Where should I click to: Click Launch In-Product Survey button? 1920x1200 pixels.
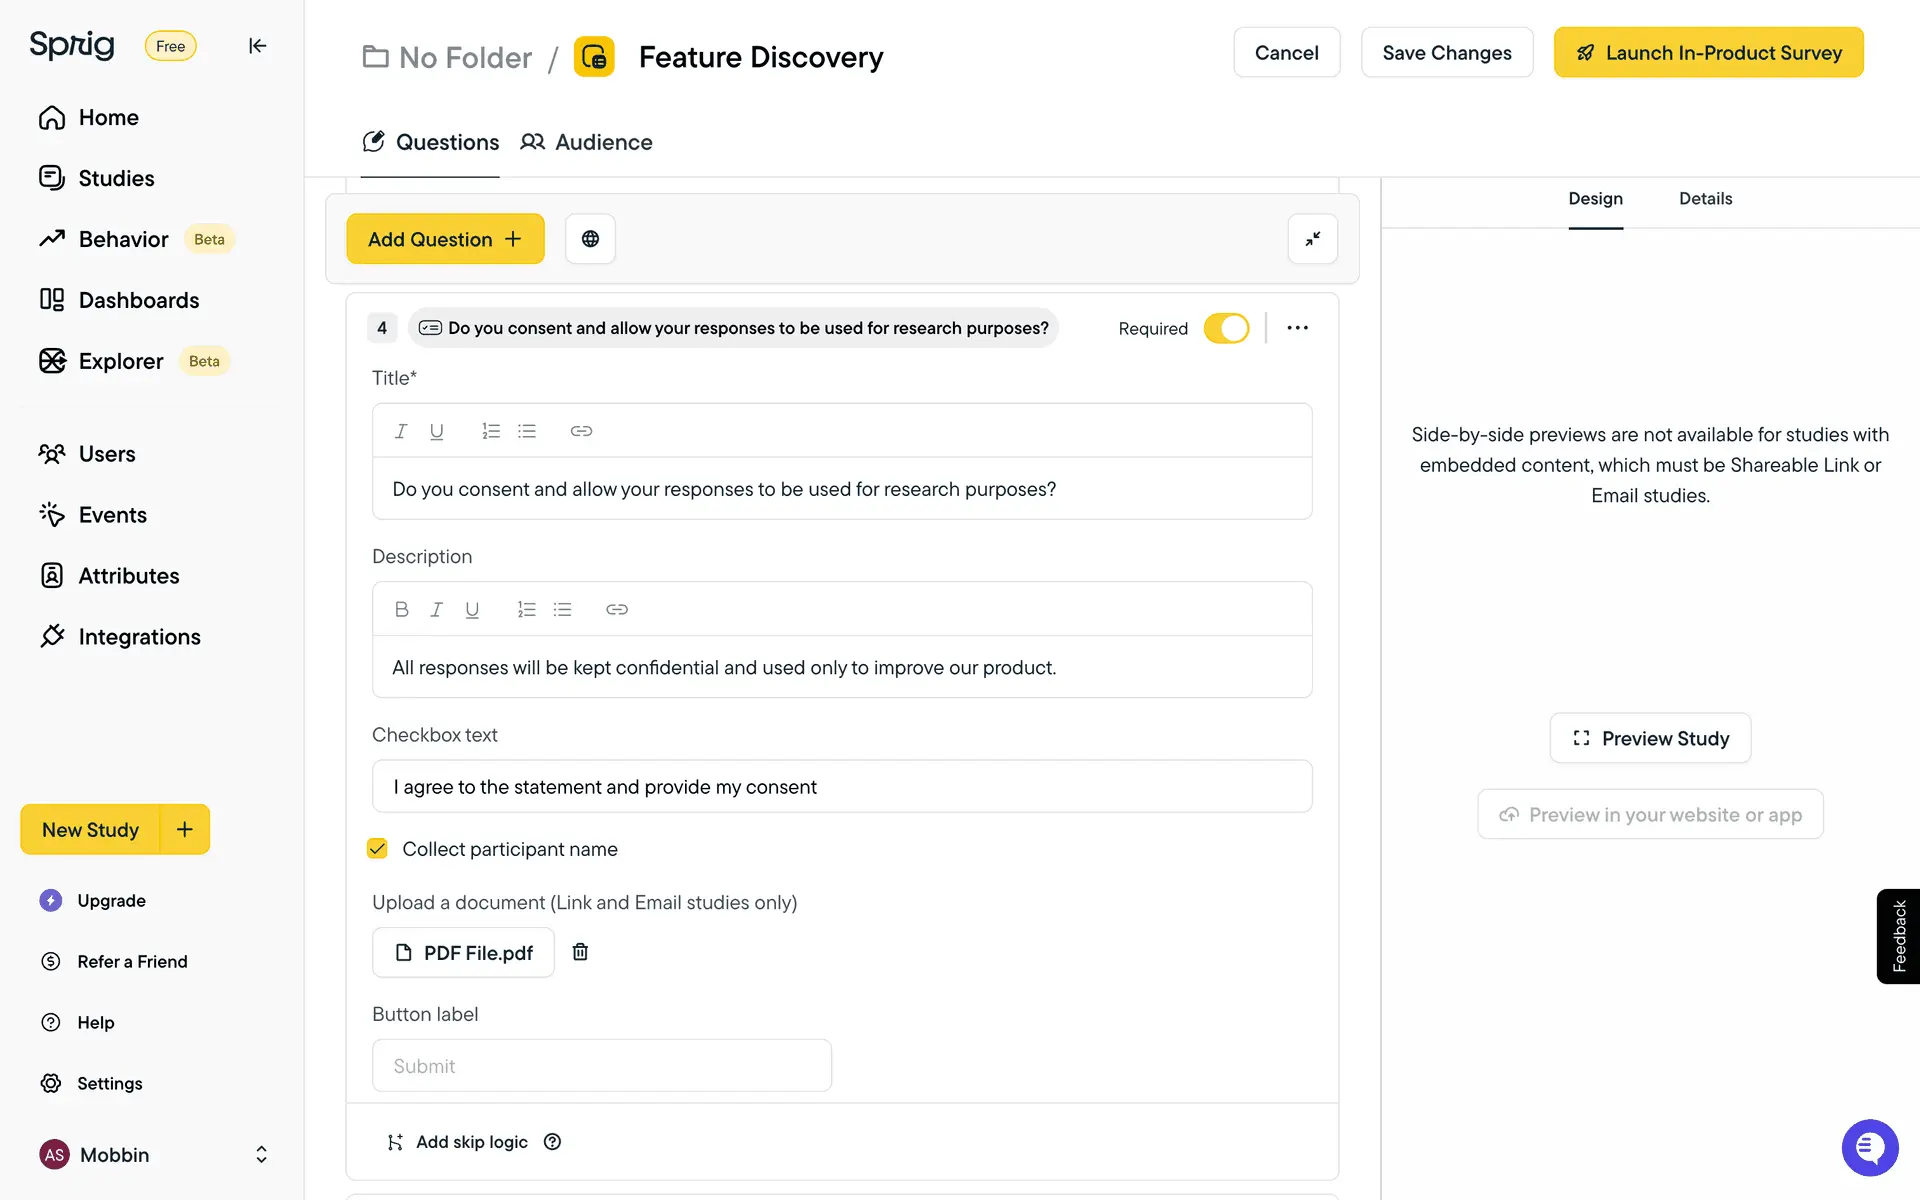coord(1708,53)
